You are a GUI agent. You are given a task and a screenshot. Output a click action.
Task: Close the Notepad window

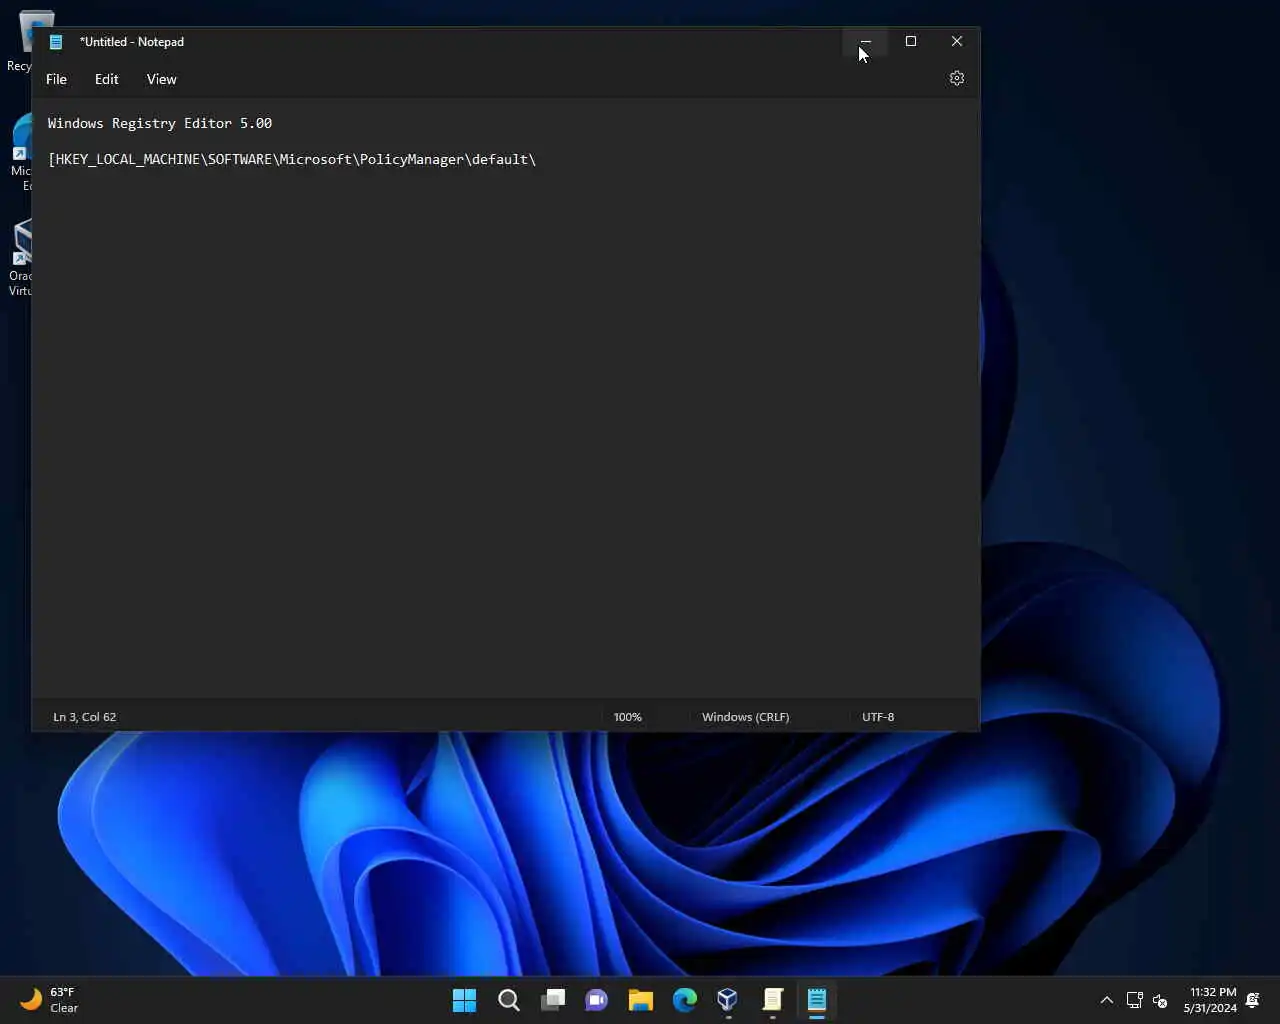tap(957, 41)
